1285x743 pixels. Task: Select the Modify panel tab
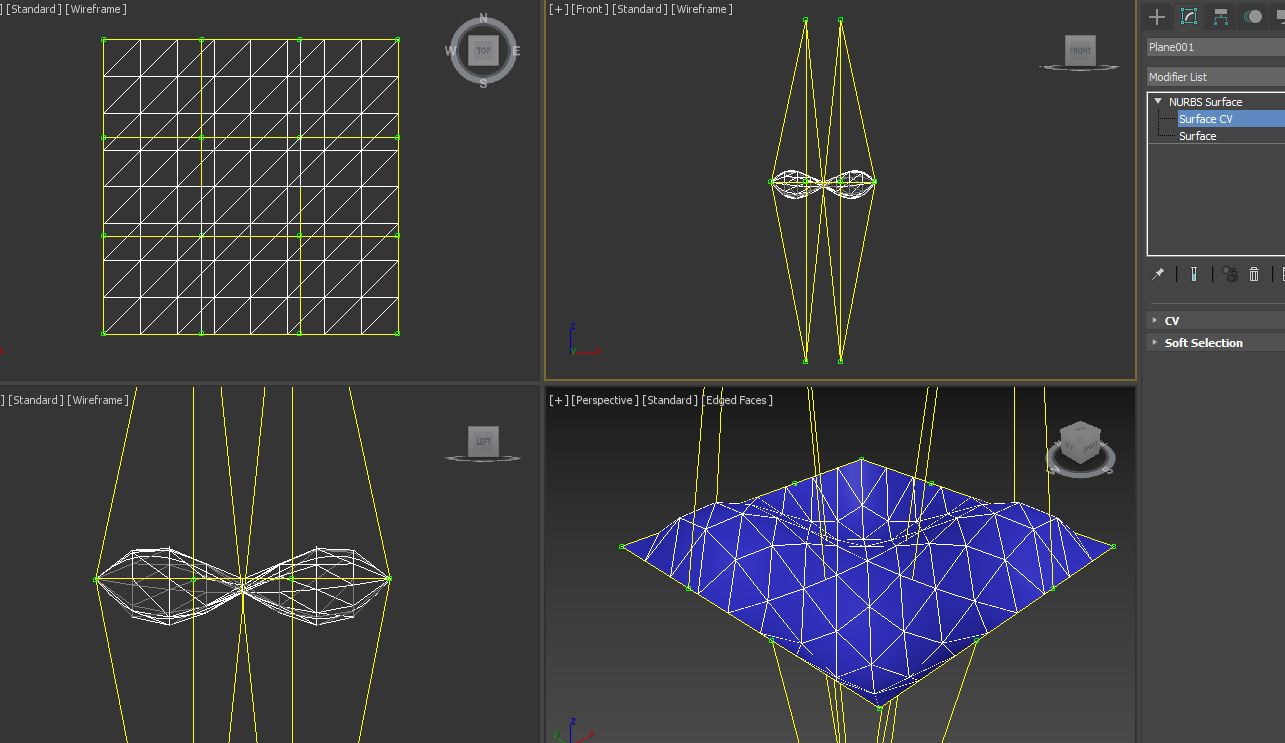coord(1188,16)
